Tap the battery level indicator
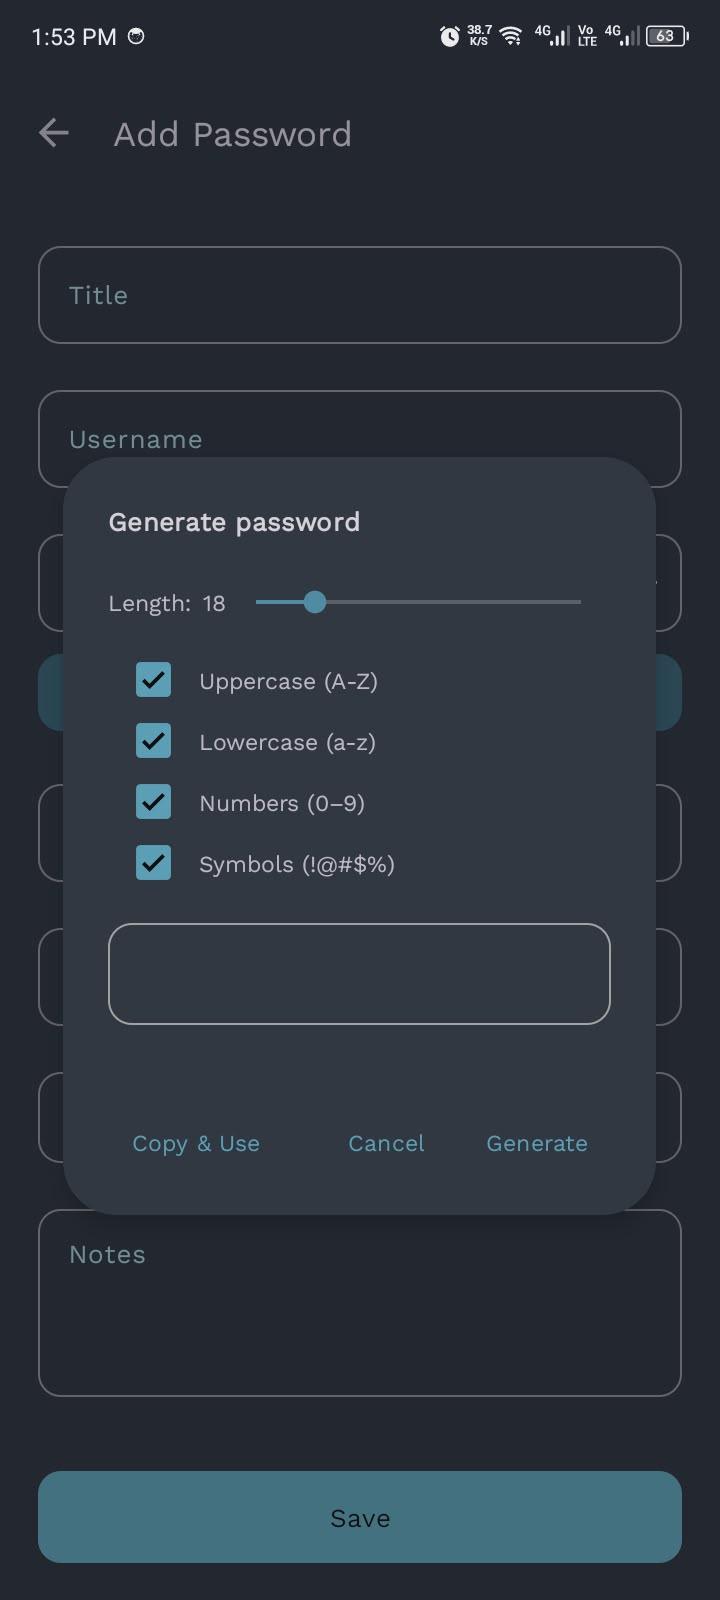Screen dimensions: 720x1600 (x=667, y=36)
